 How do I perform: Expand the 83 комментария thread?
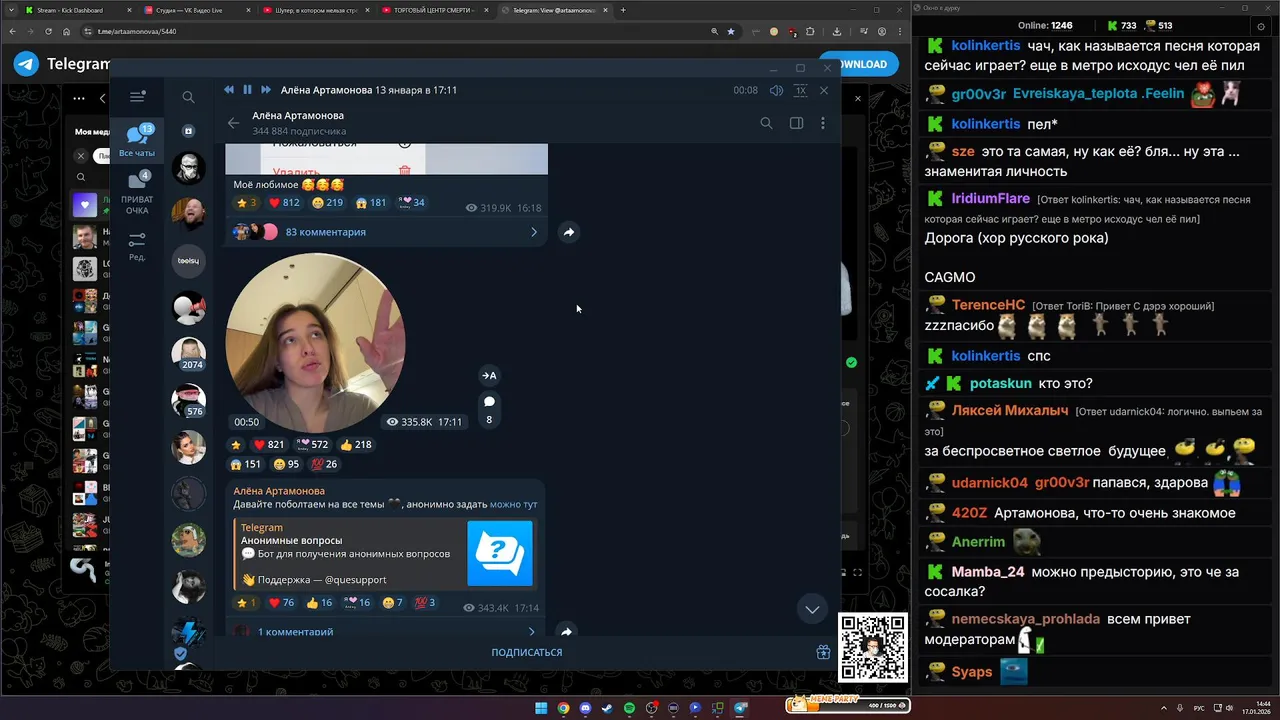pos(386,232)
